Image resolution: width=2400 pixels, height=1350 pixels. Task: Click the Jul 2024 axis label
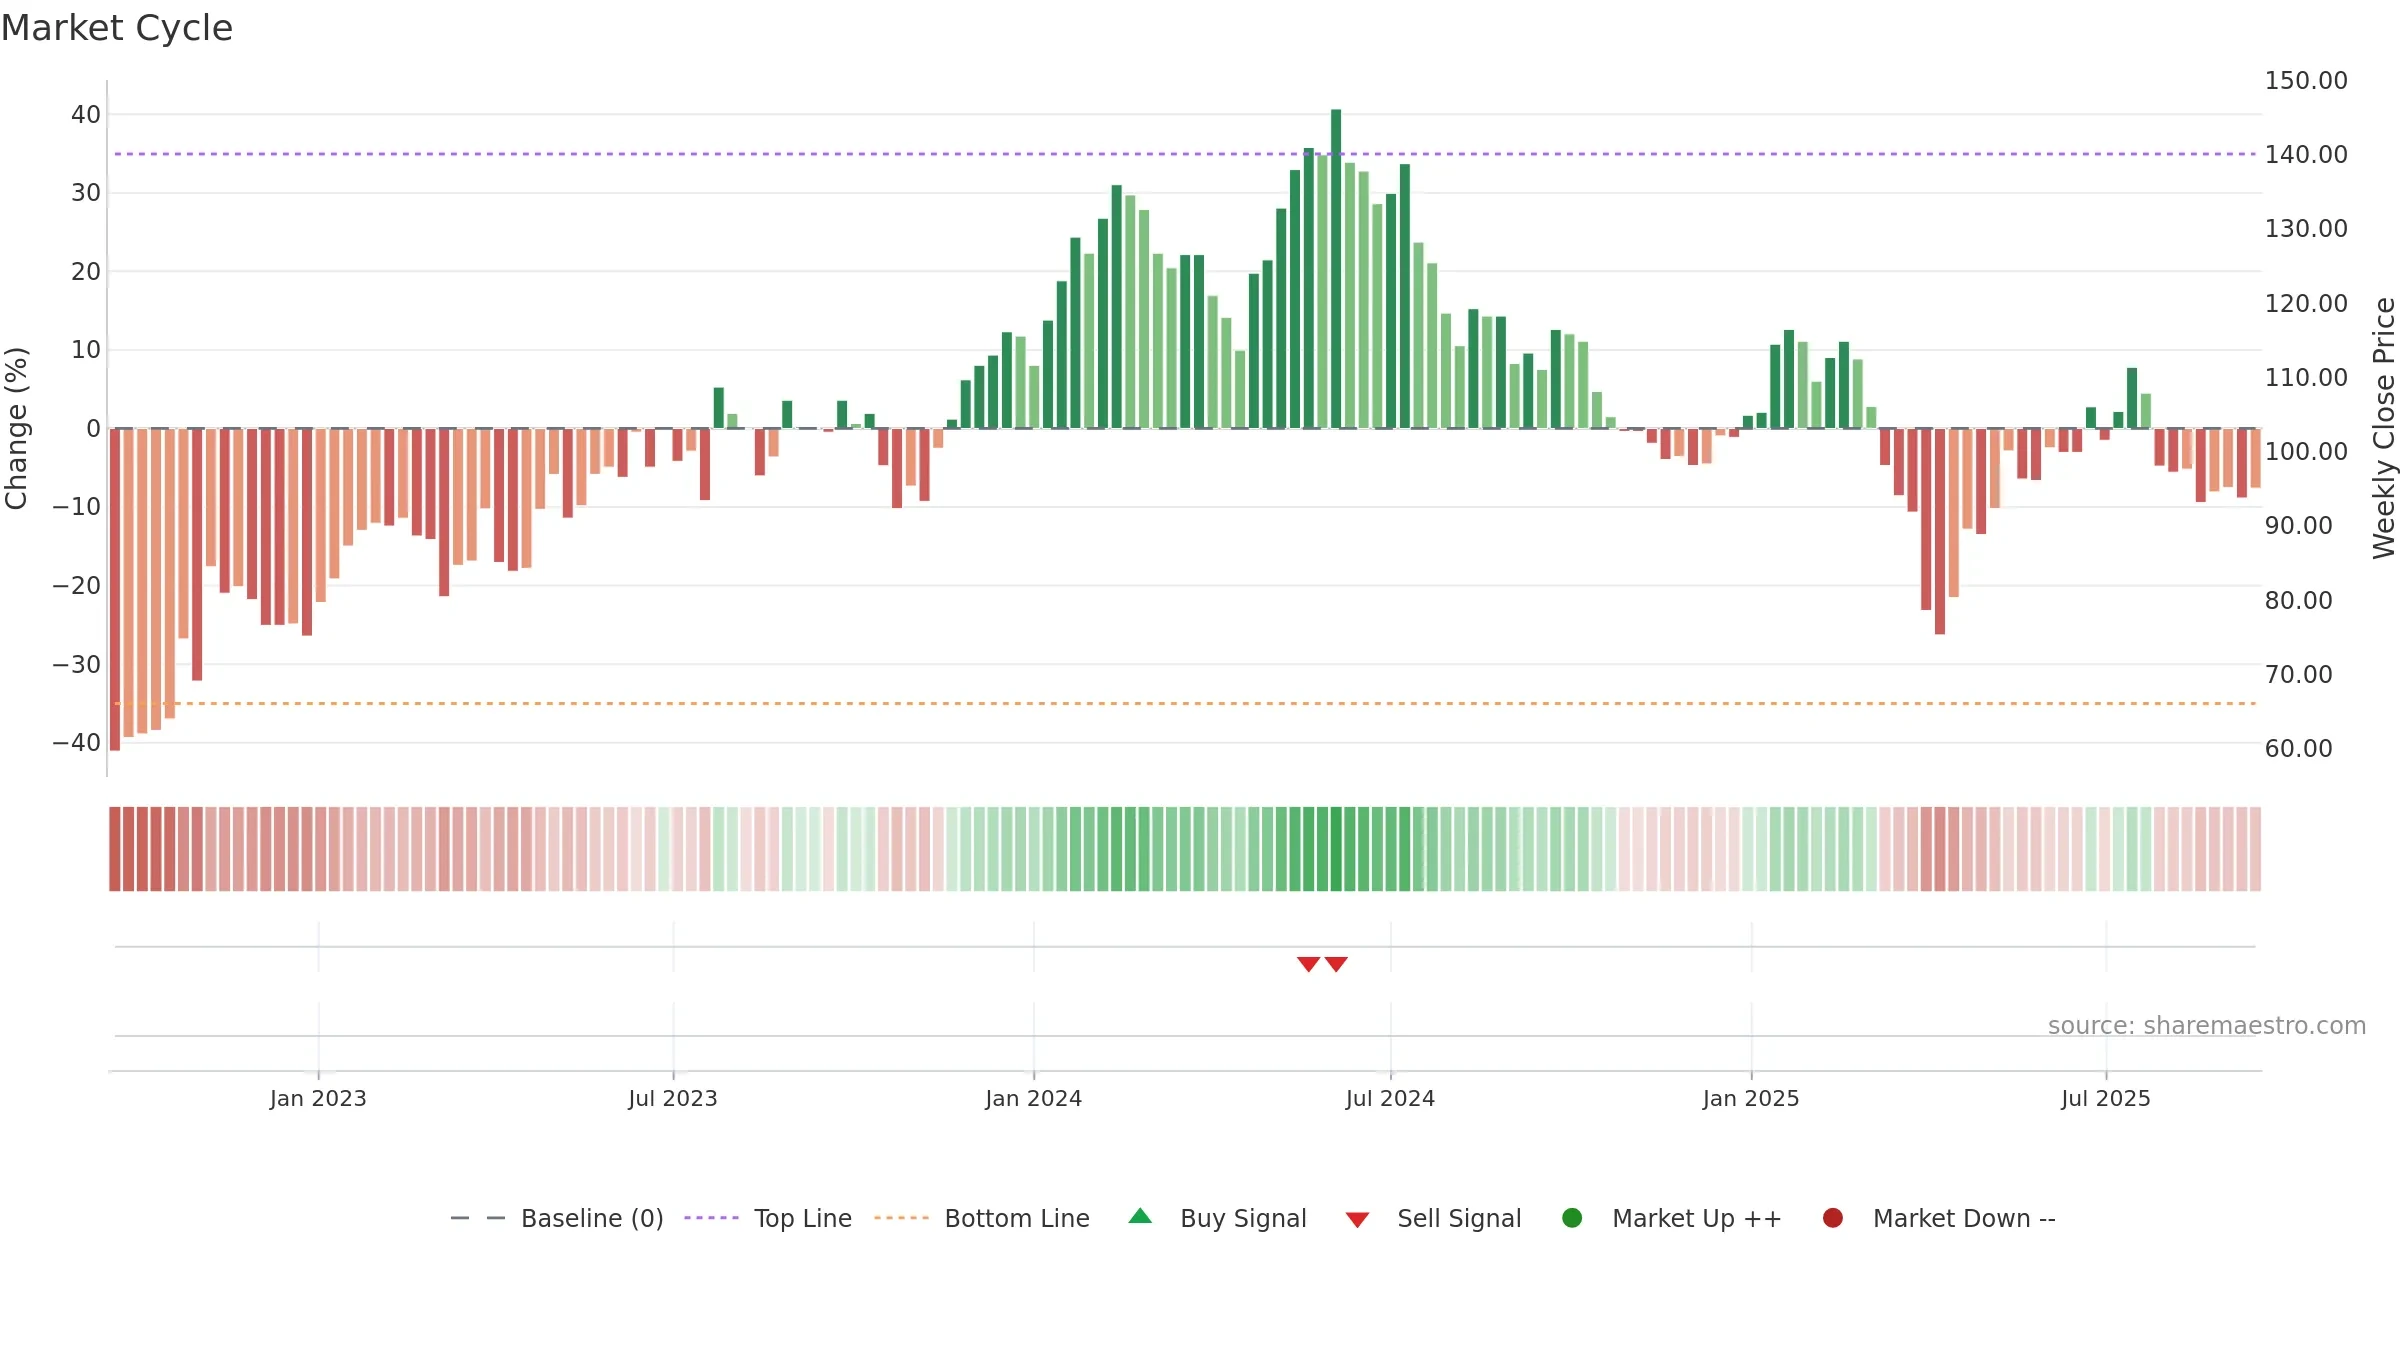point(1390,1098)
